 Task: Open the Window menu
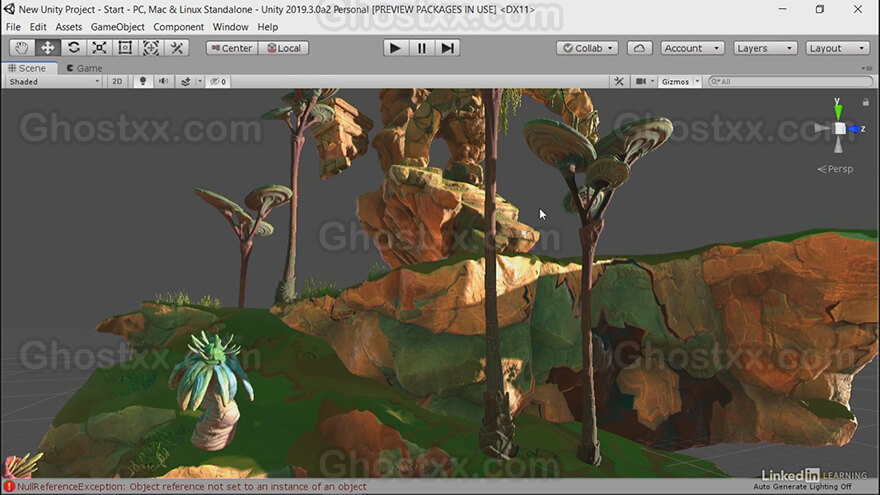[x=230, y=26]
